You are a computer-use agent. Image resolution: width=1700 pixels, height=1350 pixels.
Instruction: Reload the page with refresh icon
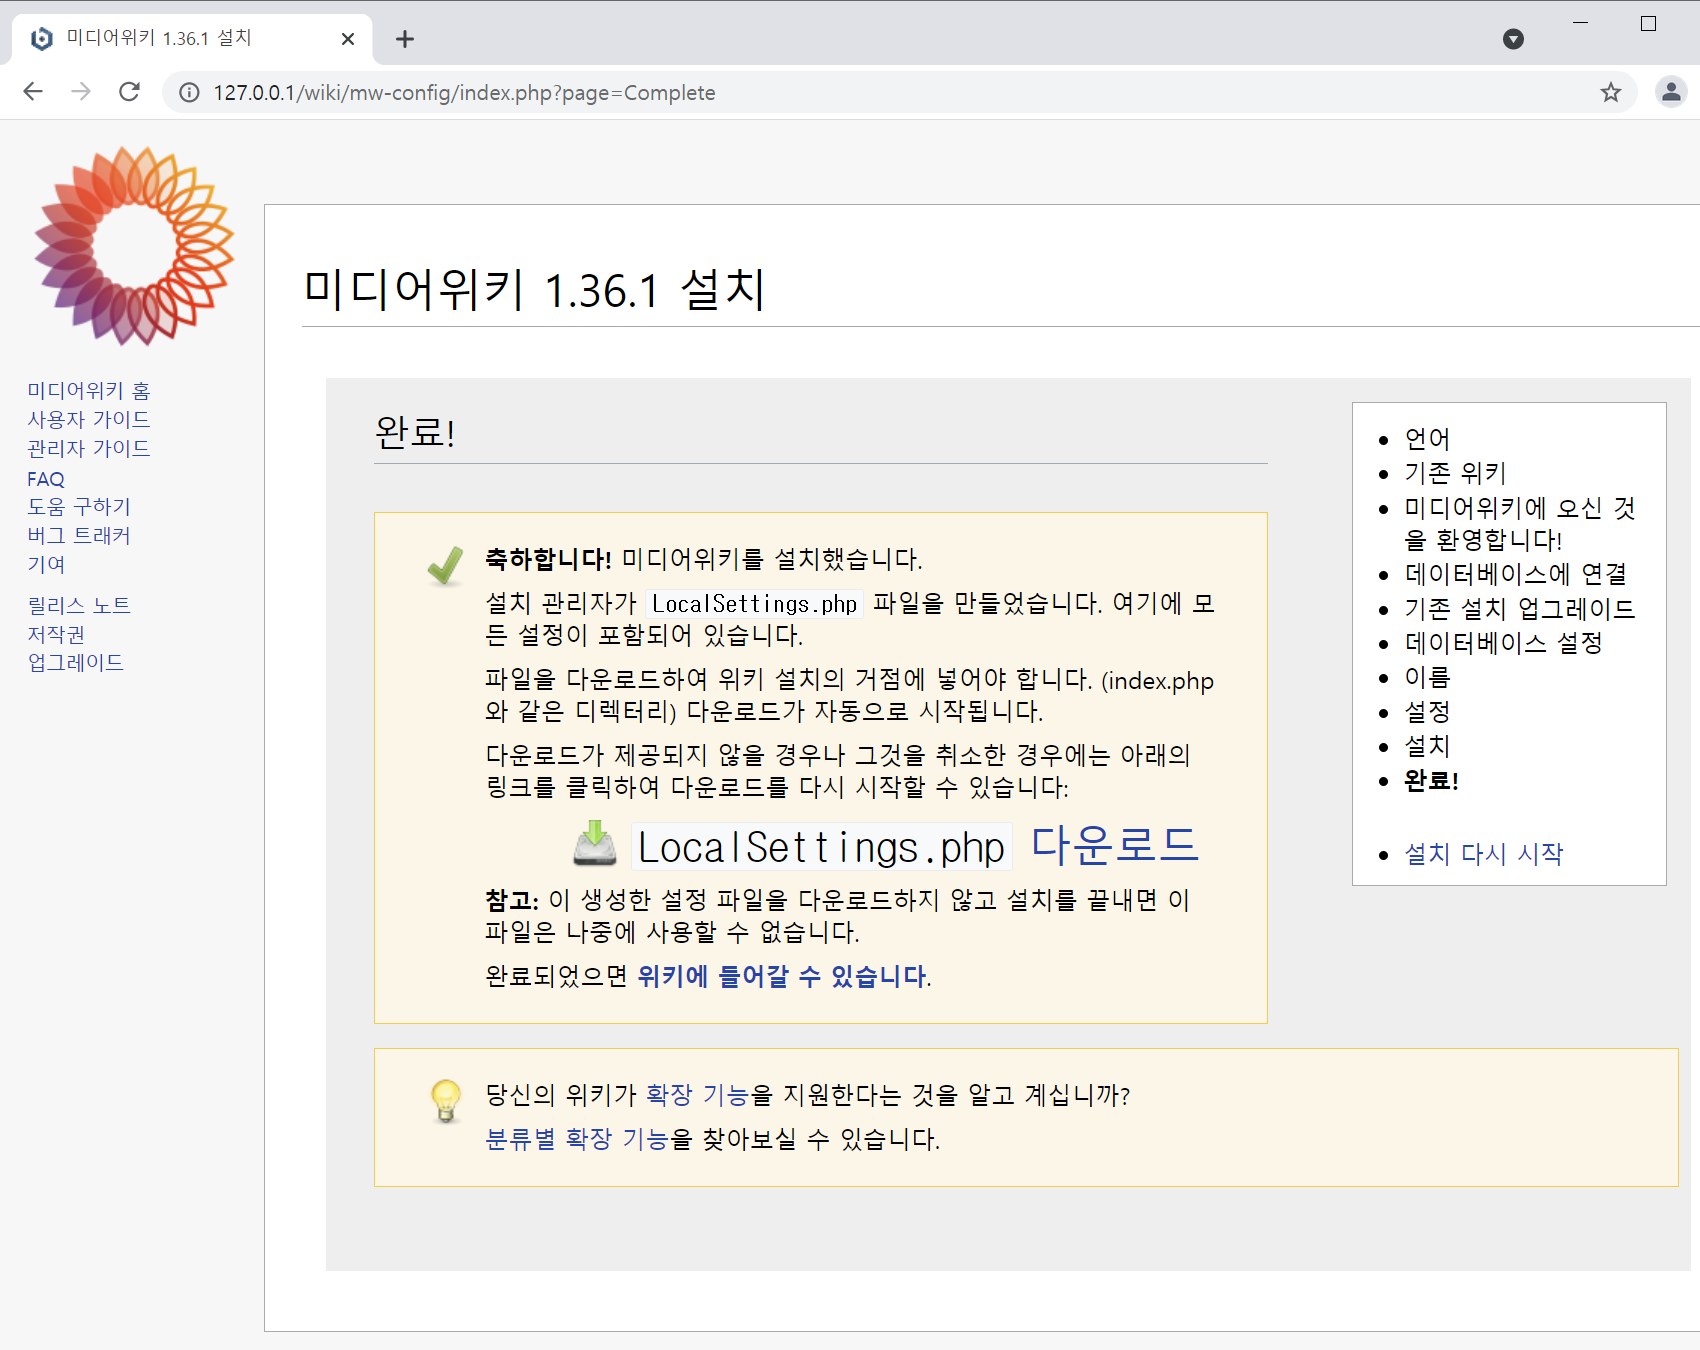click(129, 92)
